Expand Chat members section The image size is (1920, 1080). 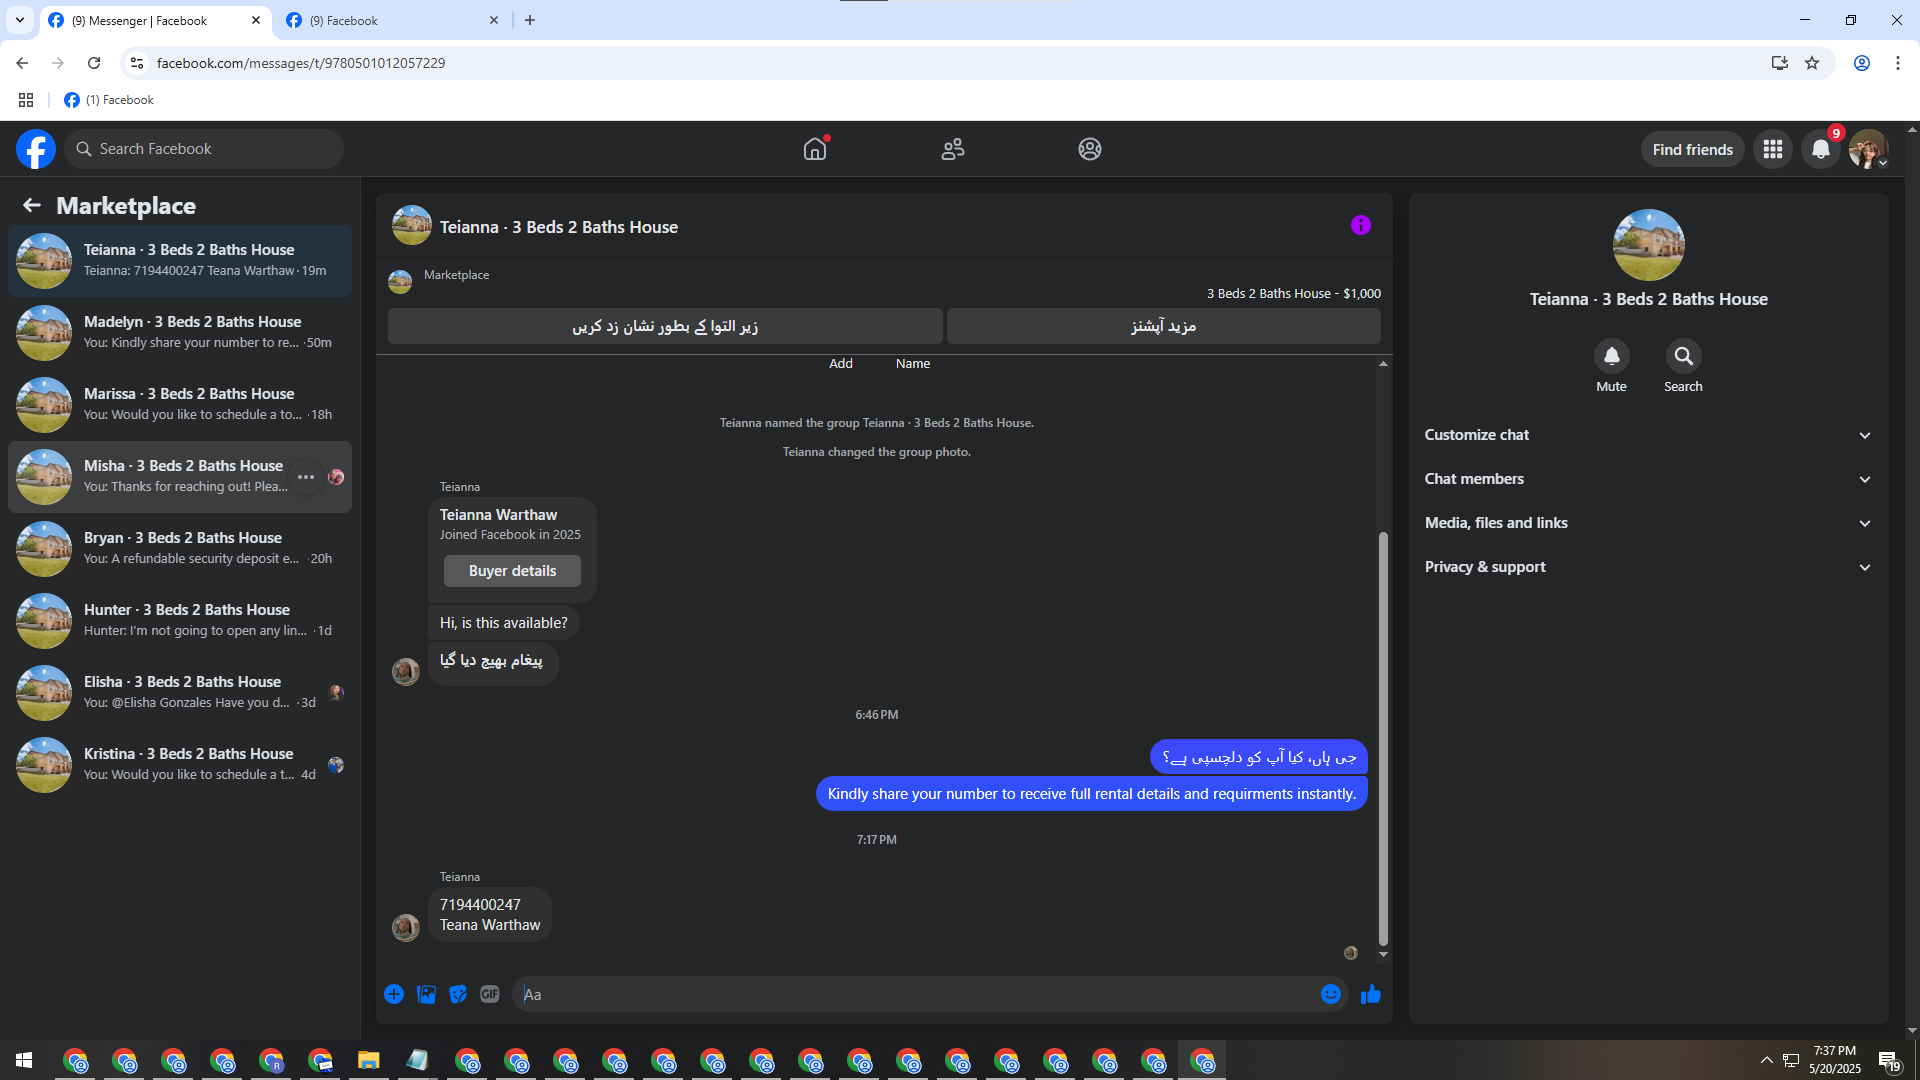1648,479
